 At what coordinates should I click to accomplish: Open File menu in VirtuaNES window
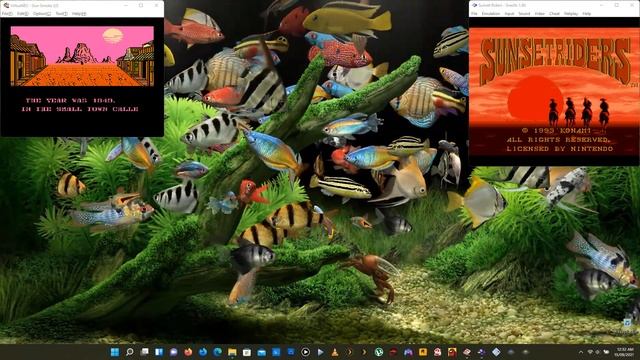(x=7, y=13)
